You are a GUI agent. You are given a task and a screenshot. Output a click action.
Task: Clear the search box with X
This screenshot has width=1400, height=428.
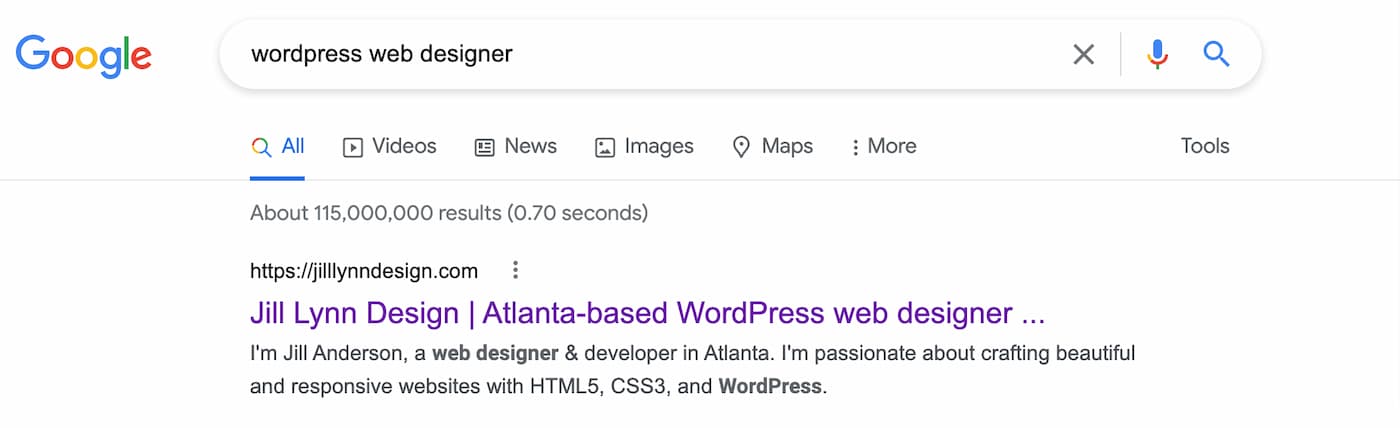pyautogui.click(x=1083, y=54)
